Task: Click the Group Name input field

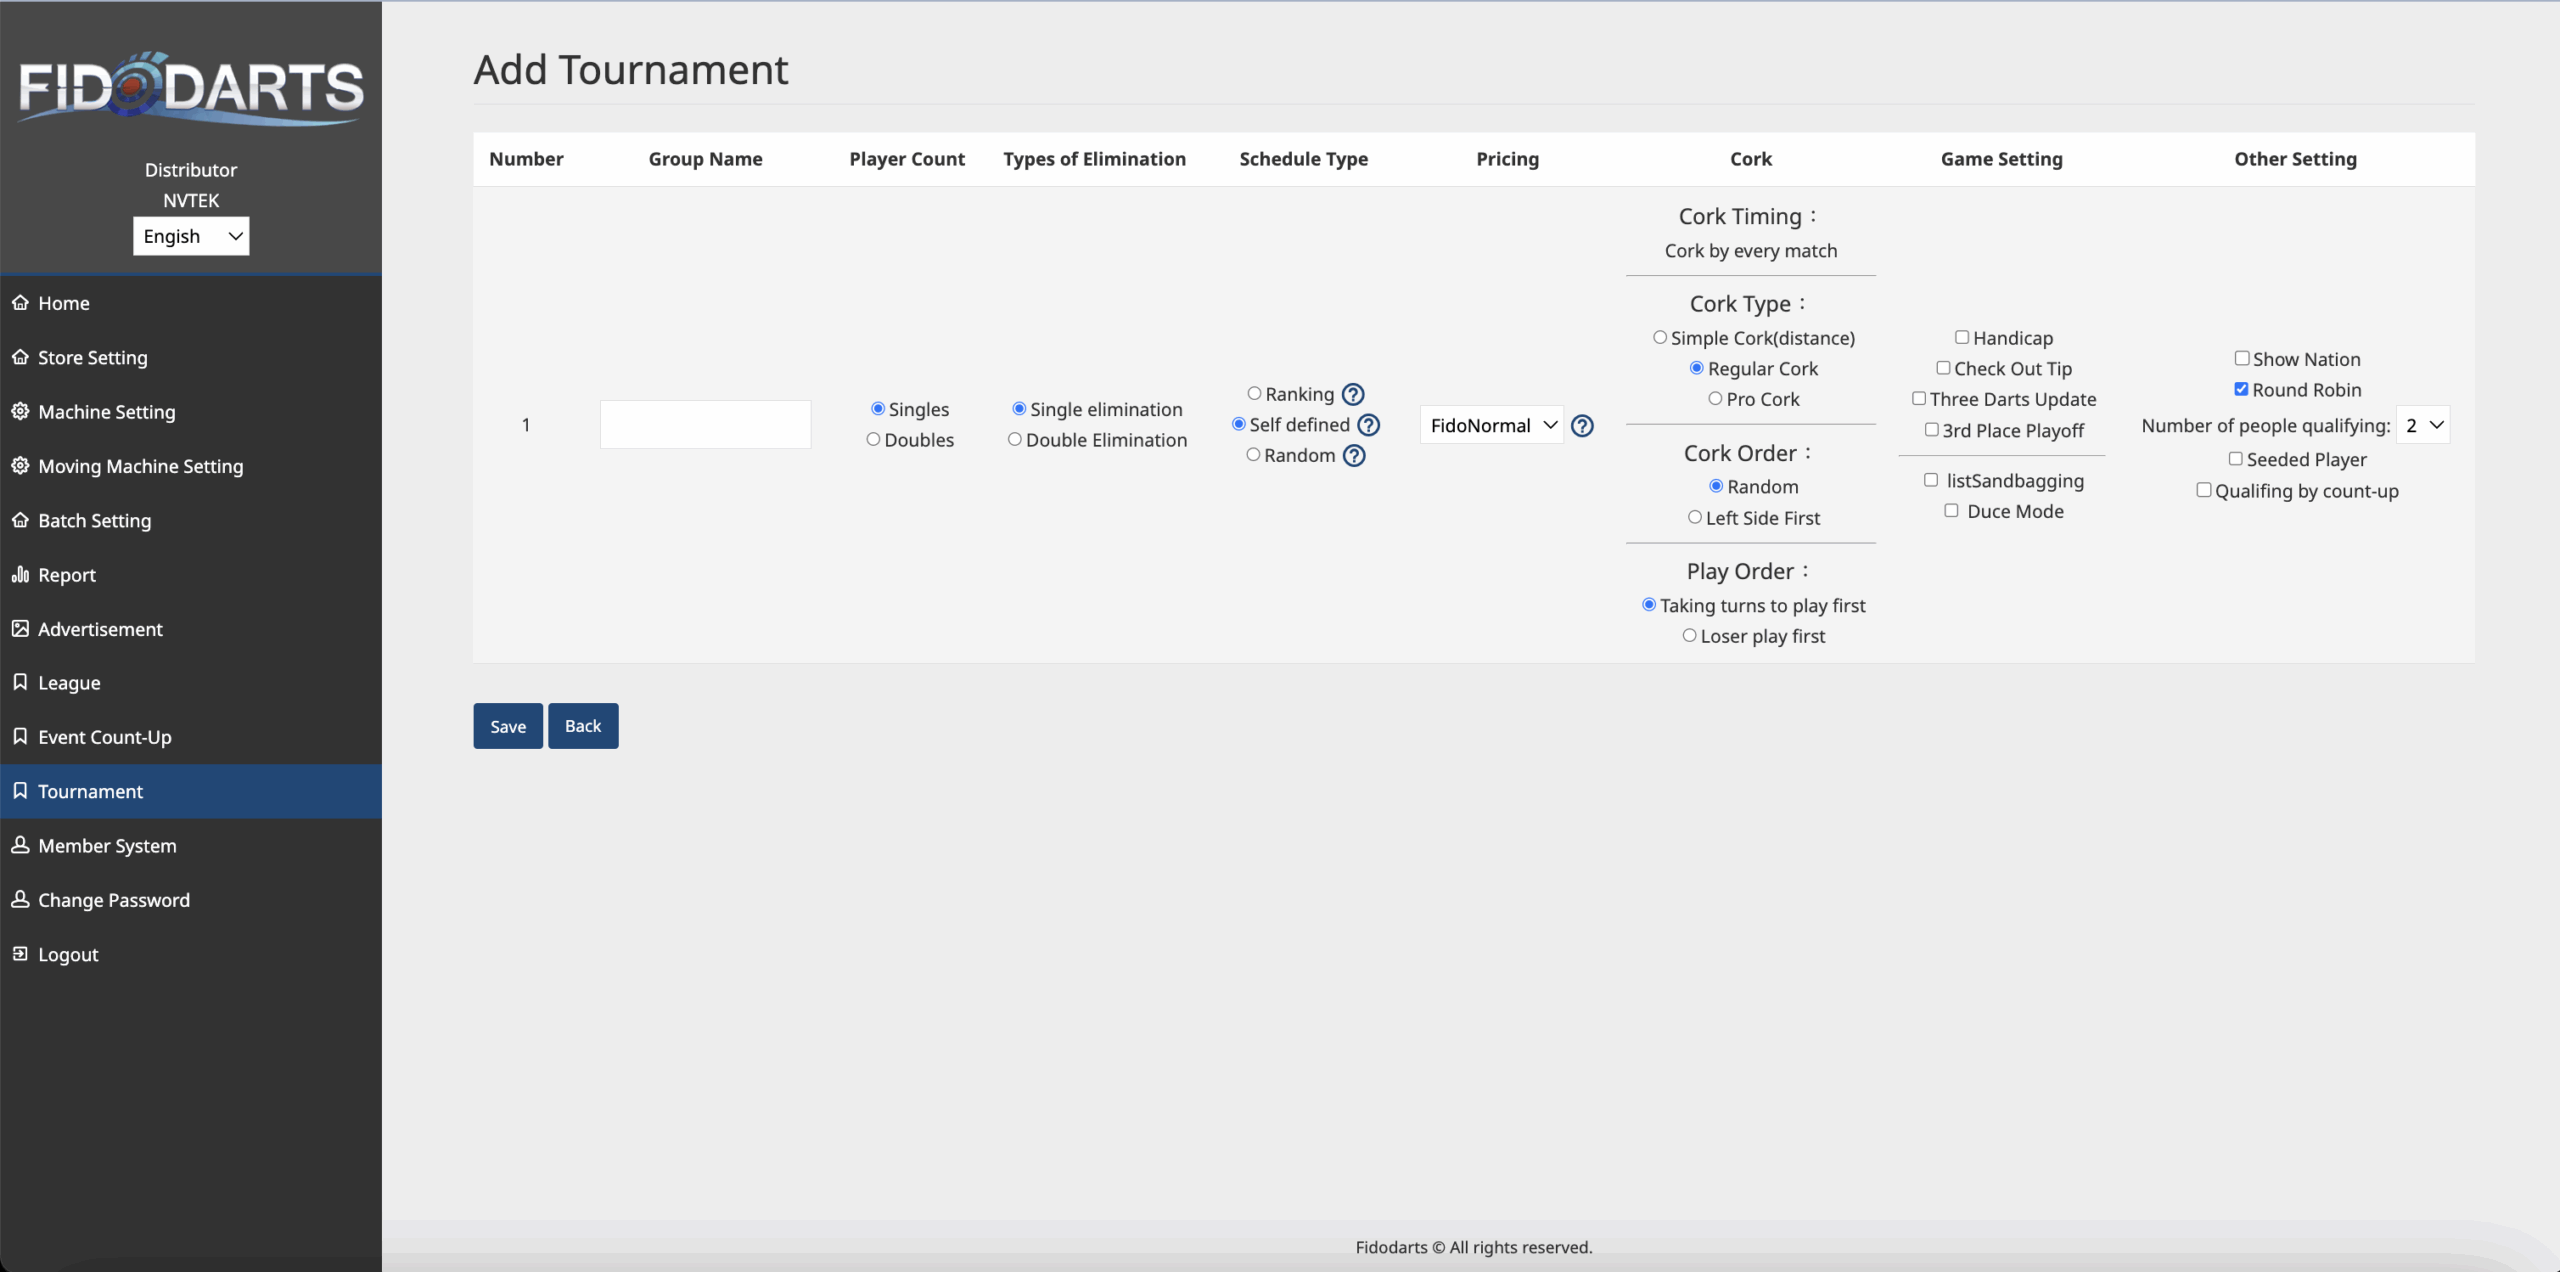Action: pos(705,425)
